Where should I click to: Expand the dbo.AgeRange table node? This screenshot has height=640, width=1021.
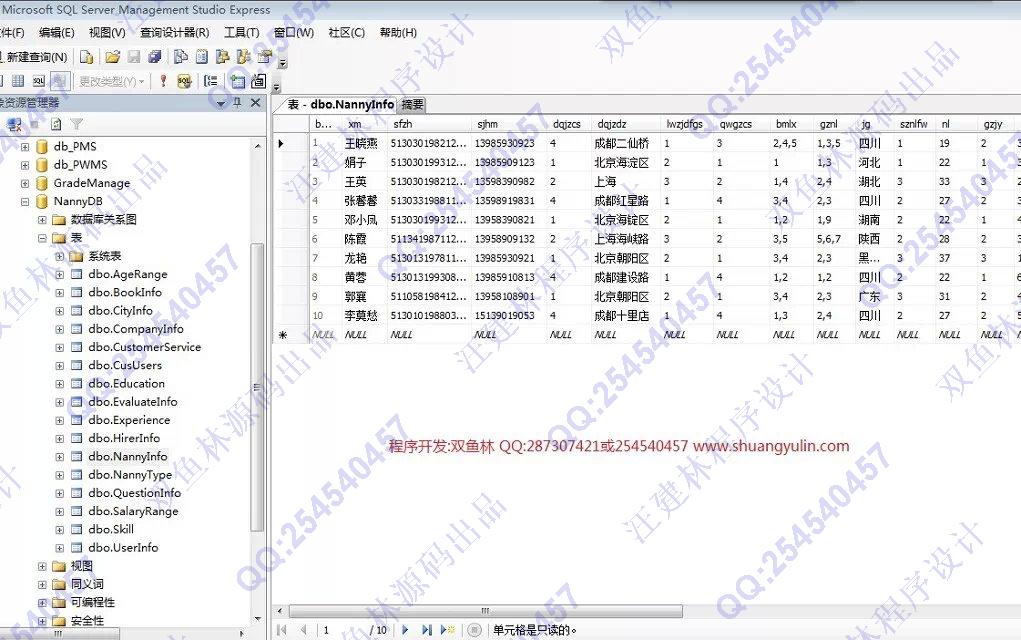pyautogui.click(x=60, y=274)
